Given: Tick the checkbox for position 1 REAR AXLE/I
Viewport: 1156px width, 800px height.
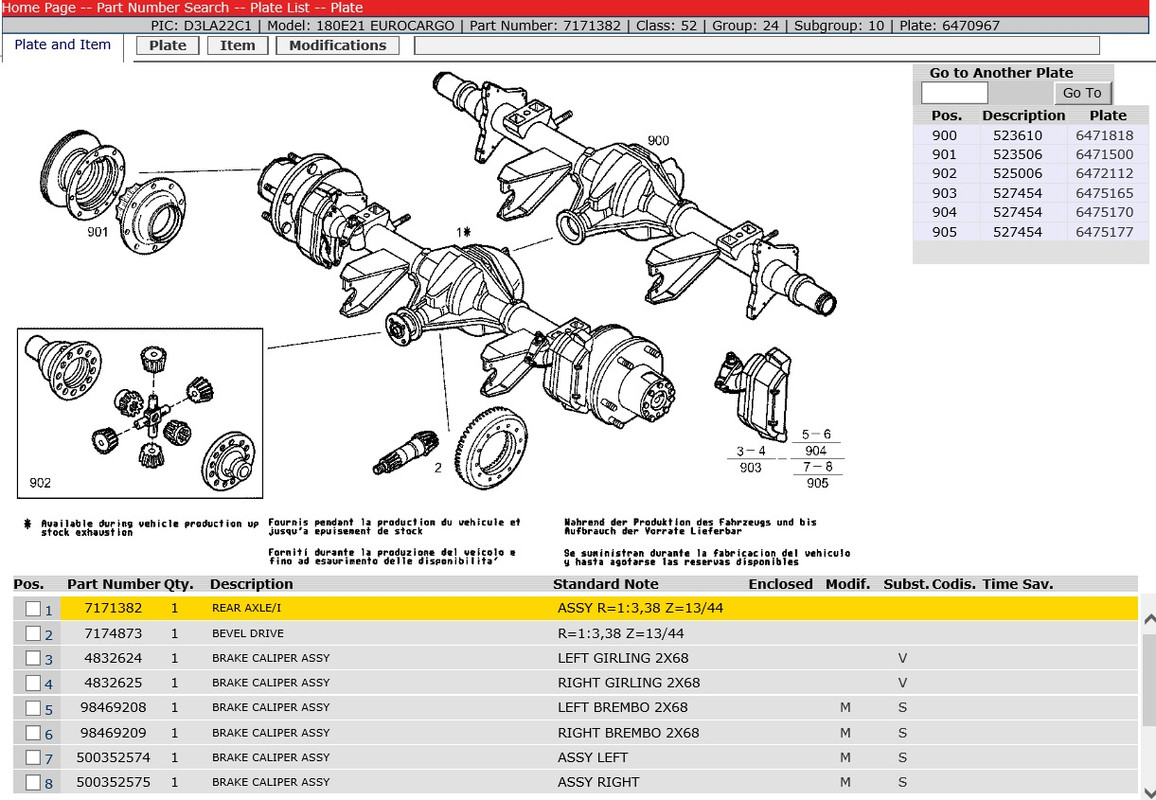Looking at the screenshot, I should (33, 609).
